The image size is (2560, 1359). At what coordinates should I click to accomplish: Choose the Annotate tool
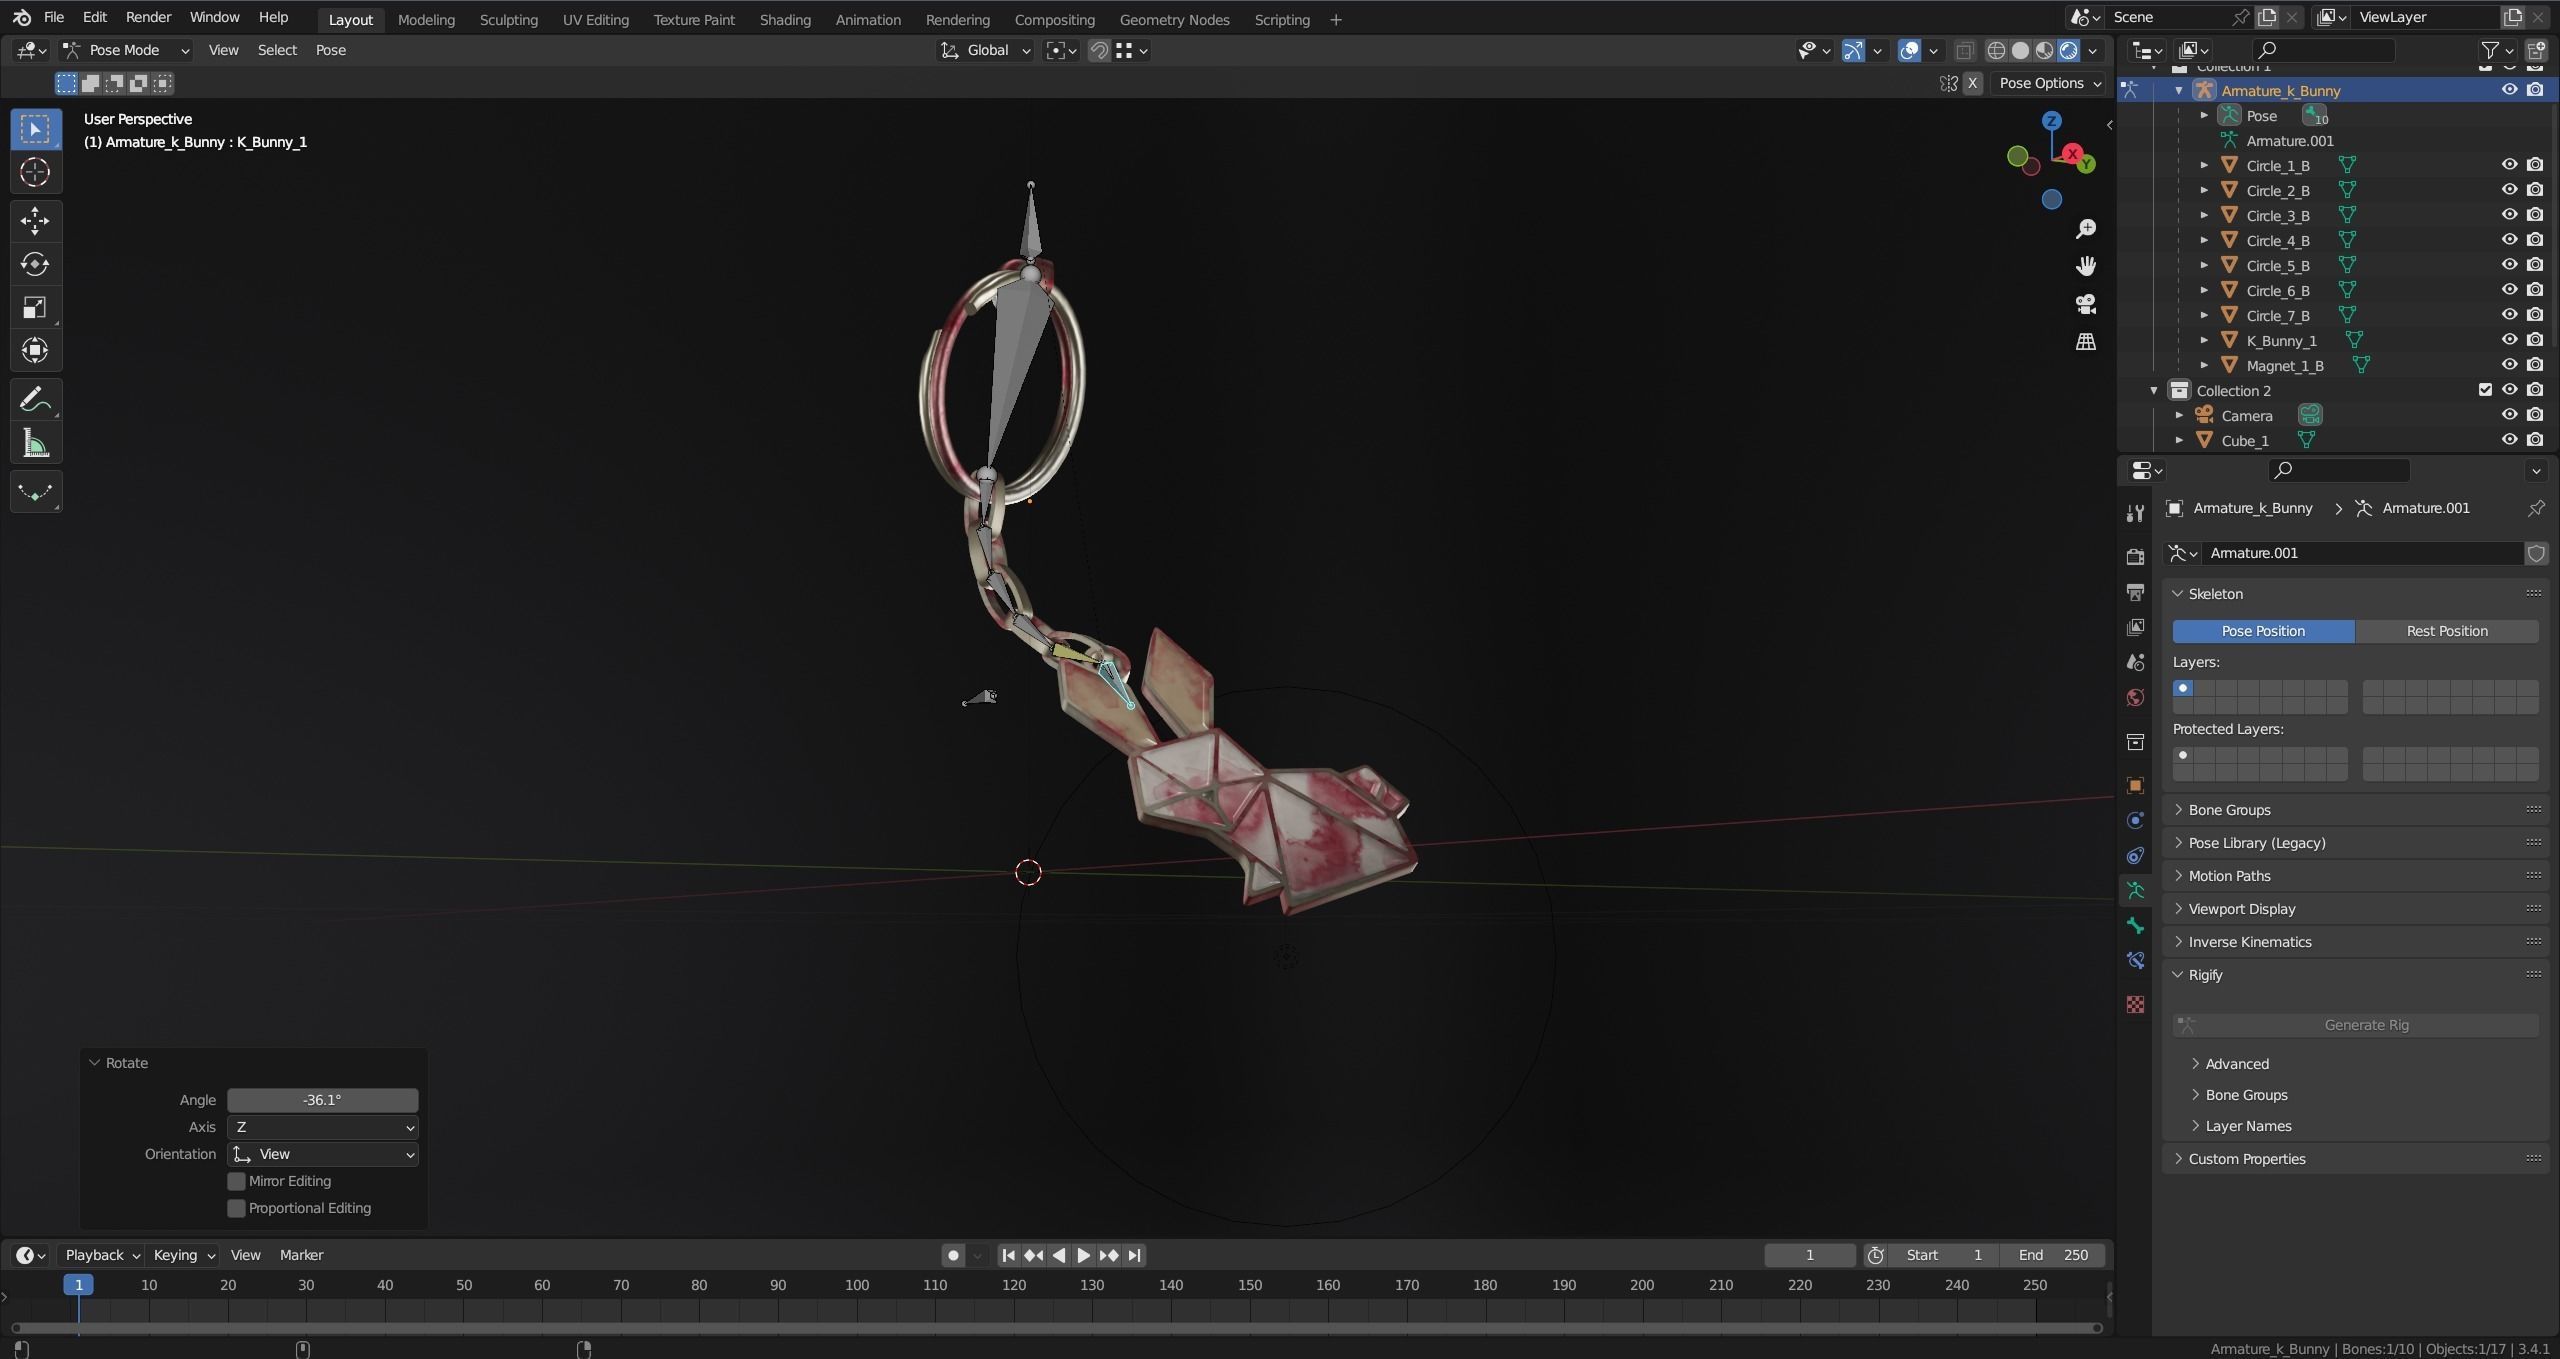35,400
